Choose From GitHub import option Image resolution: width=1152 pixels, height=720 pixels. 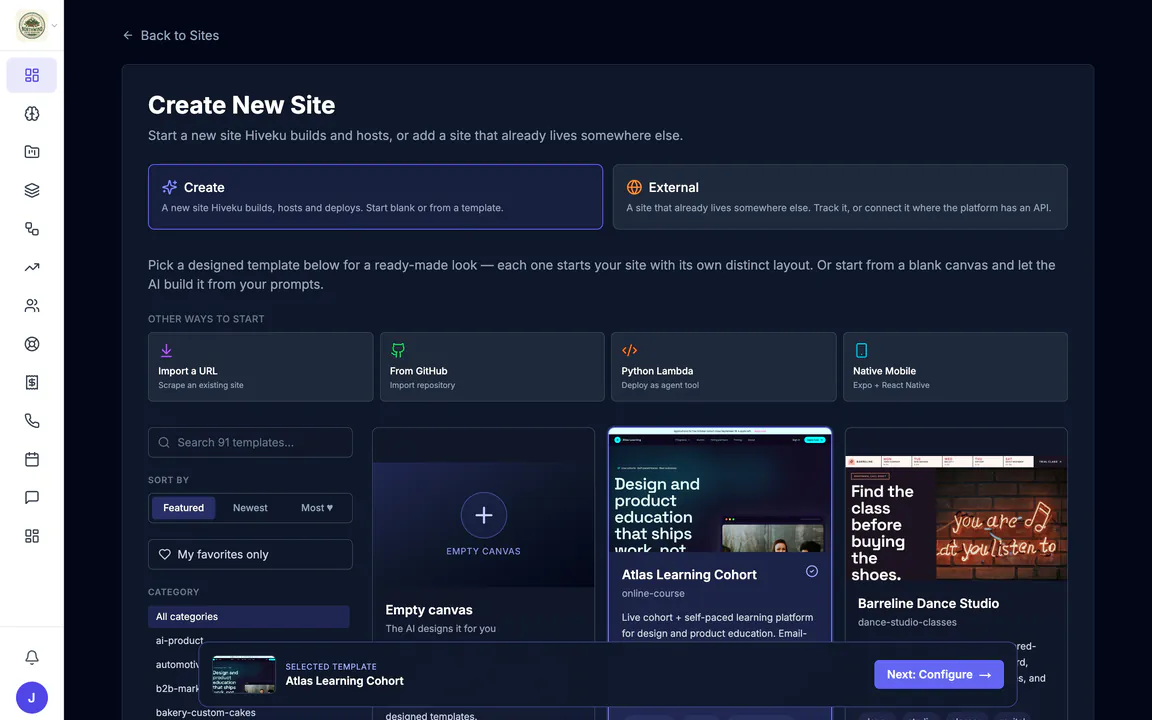(x=492, y=367)
